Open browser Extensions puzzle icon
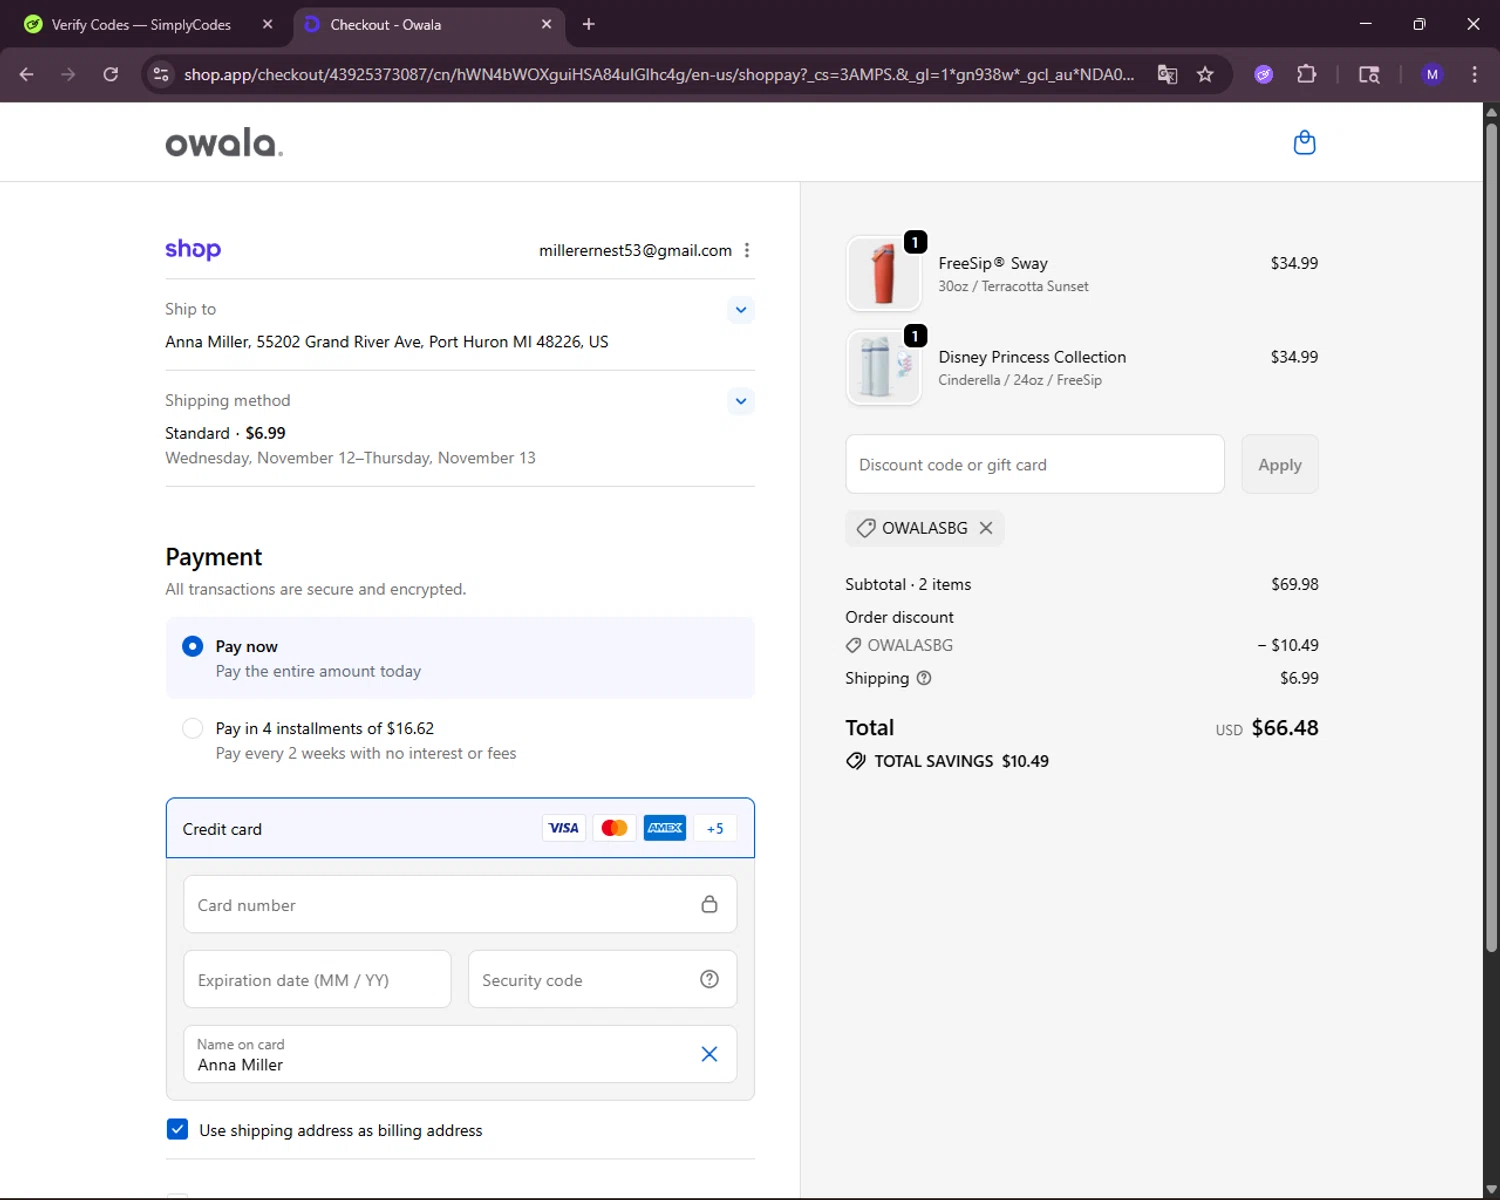Viewport: 1500px width, 1200px height. point(1306,74)
